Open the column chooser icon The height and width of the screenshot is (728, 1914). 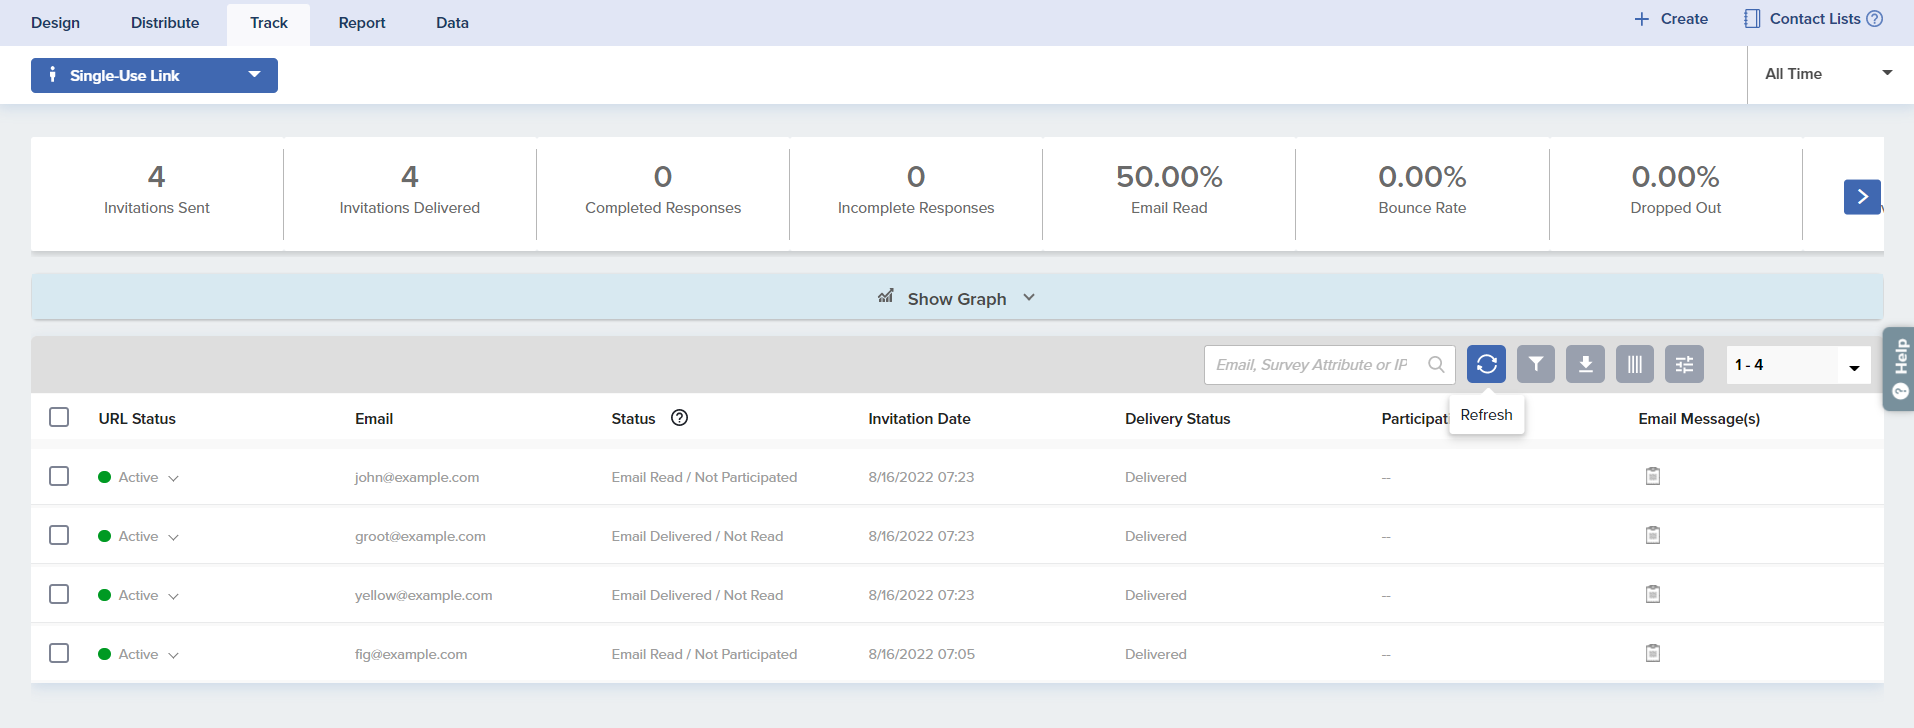(x=1634, y=364)
